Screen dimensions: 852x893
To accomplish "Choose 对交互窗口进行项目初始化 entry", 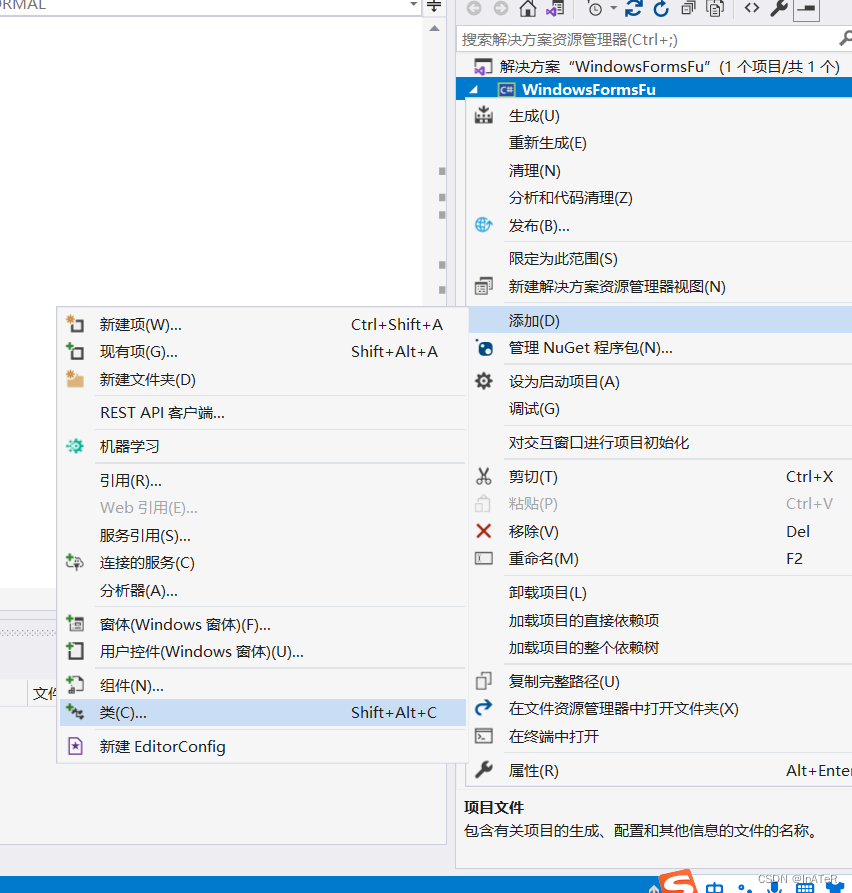I will coord(660,443).
